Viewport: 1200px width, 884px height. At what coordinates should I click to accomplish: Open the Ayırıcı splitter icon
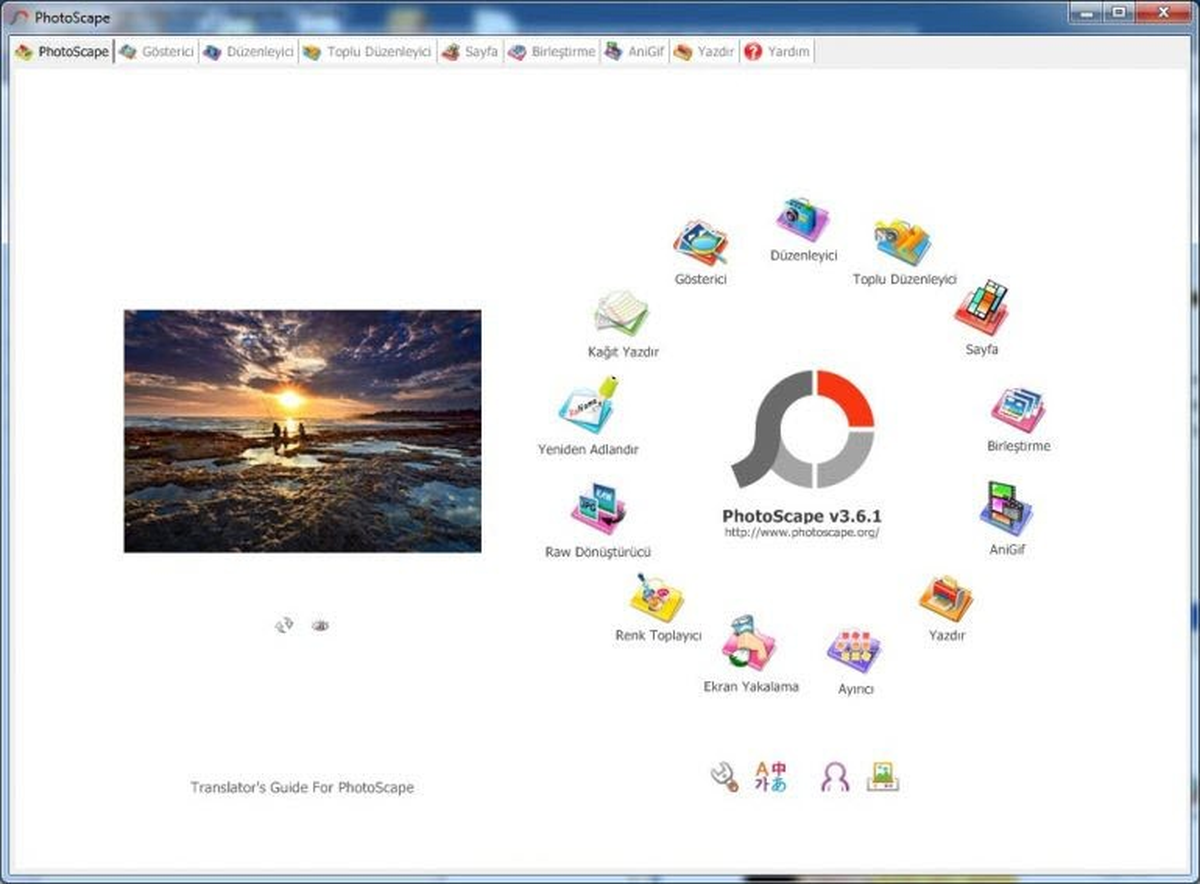854,651
